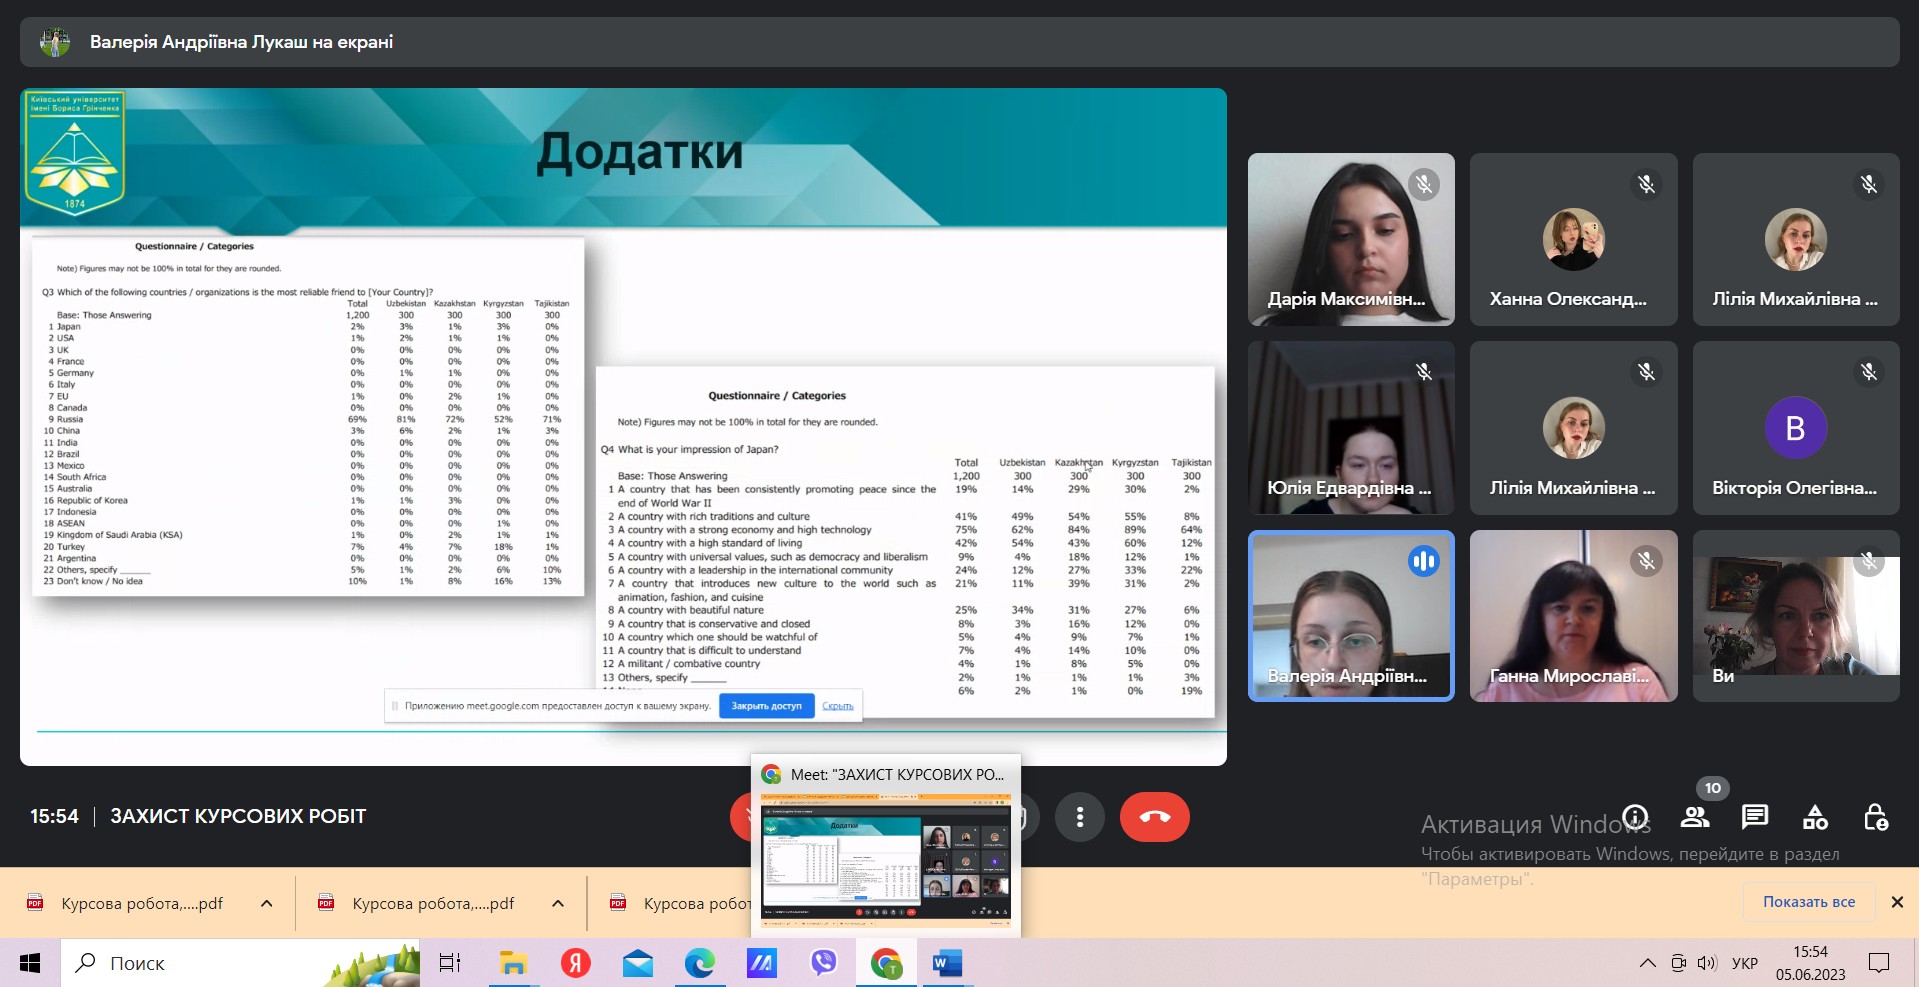Switch the УКР keyboard language indicator
Image resolution: width=1919 pixels, height=987 pixels.
(1745, 963)
